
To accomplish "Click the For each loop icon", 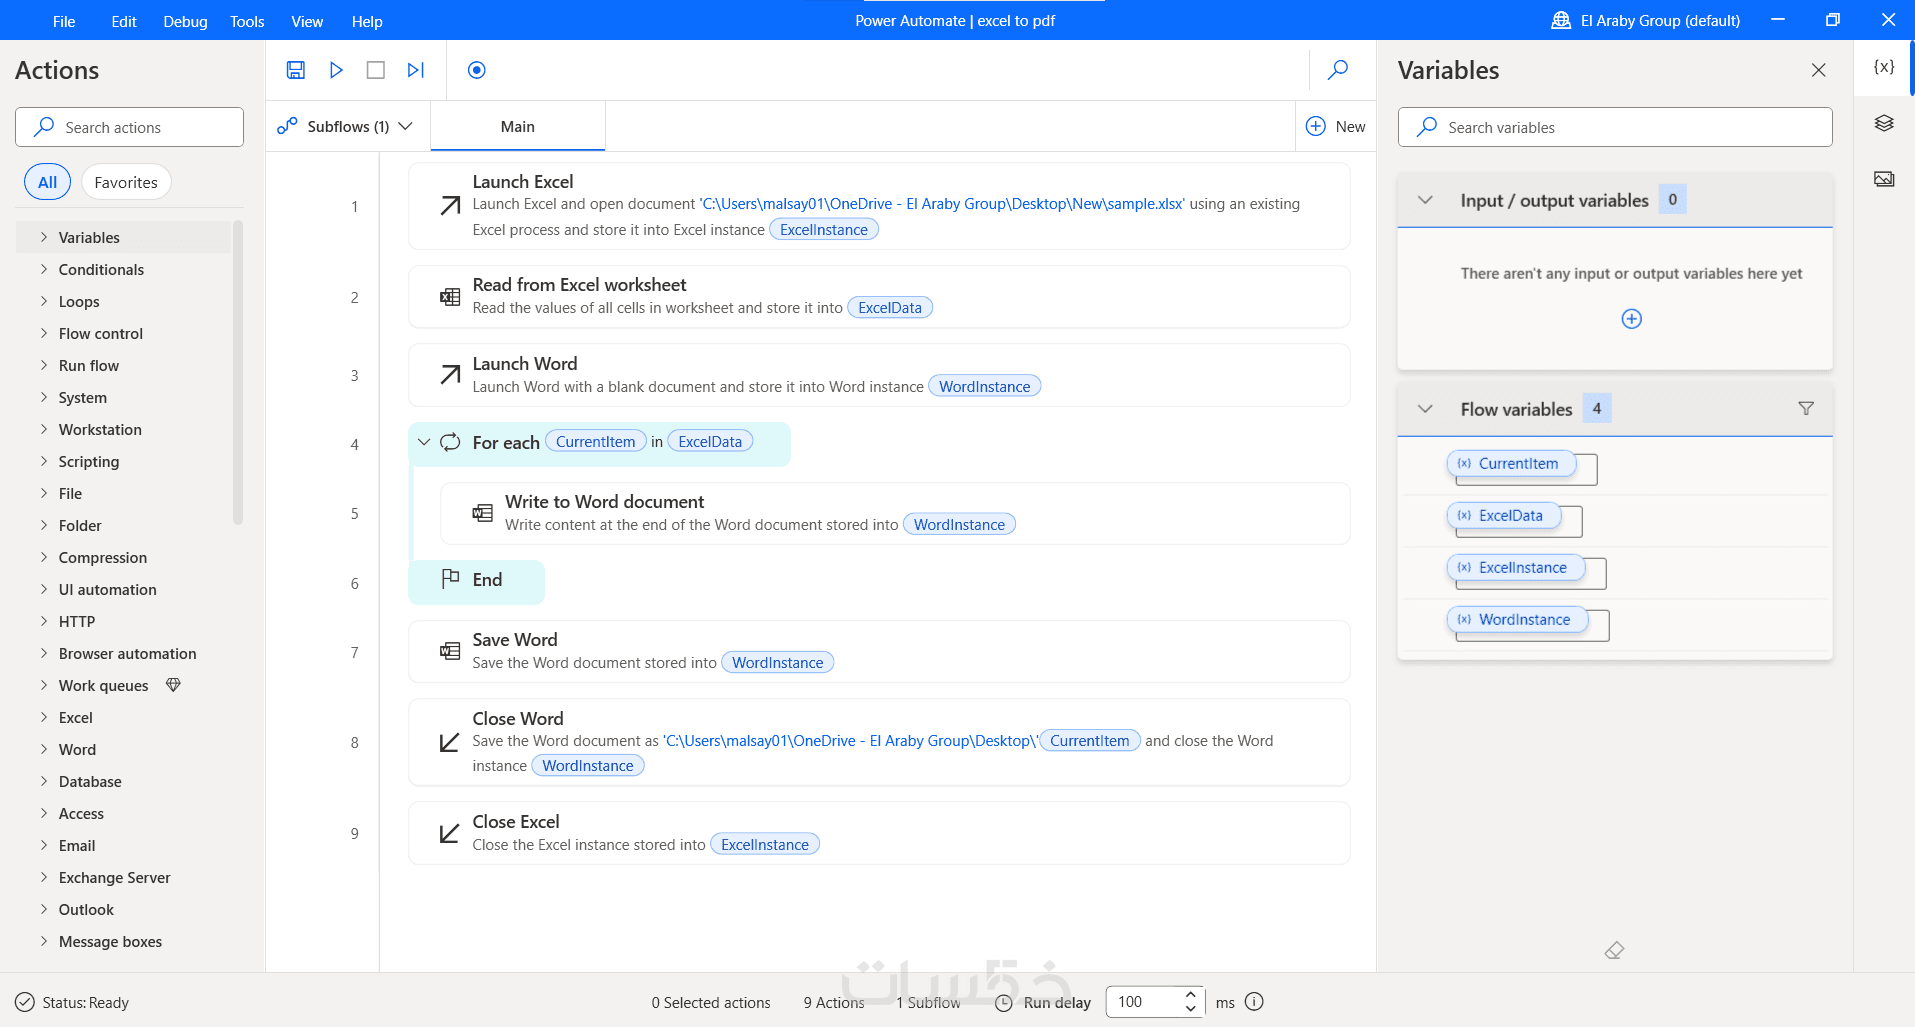I will (450, 442).
